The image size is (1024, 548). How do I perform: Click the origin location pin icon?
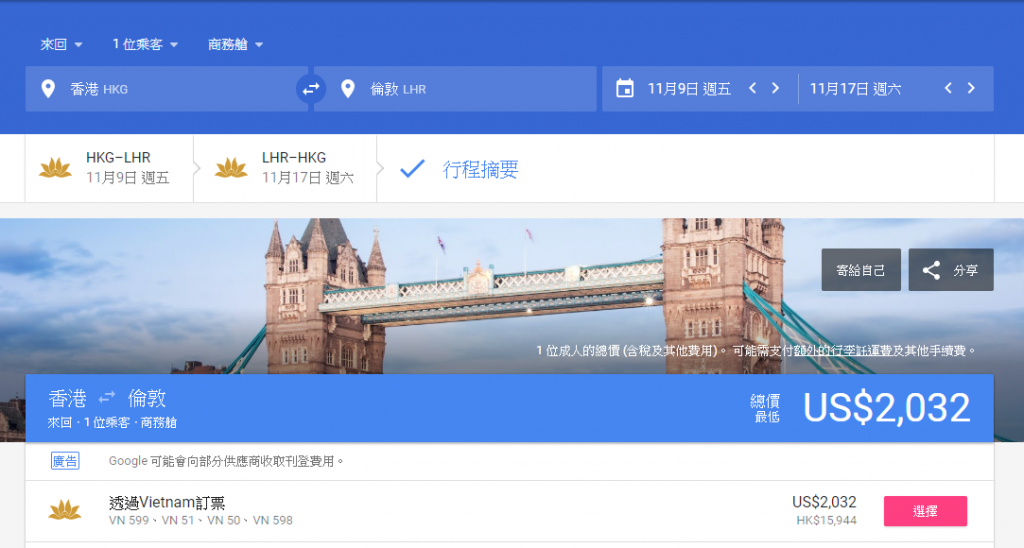click(x=48, y=89)
